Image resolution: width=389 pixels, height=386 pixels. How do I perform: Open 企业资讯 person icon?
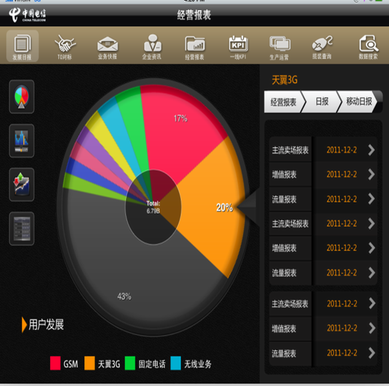tap(152, 46)
